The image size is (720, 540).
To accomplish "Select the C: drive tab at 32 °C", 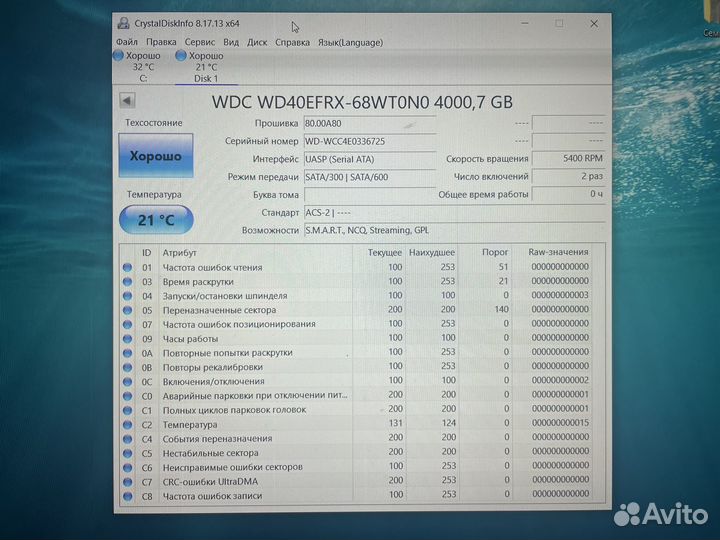I will 143,67.
